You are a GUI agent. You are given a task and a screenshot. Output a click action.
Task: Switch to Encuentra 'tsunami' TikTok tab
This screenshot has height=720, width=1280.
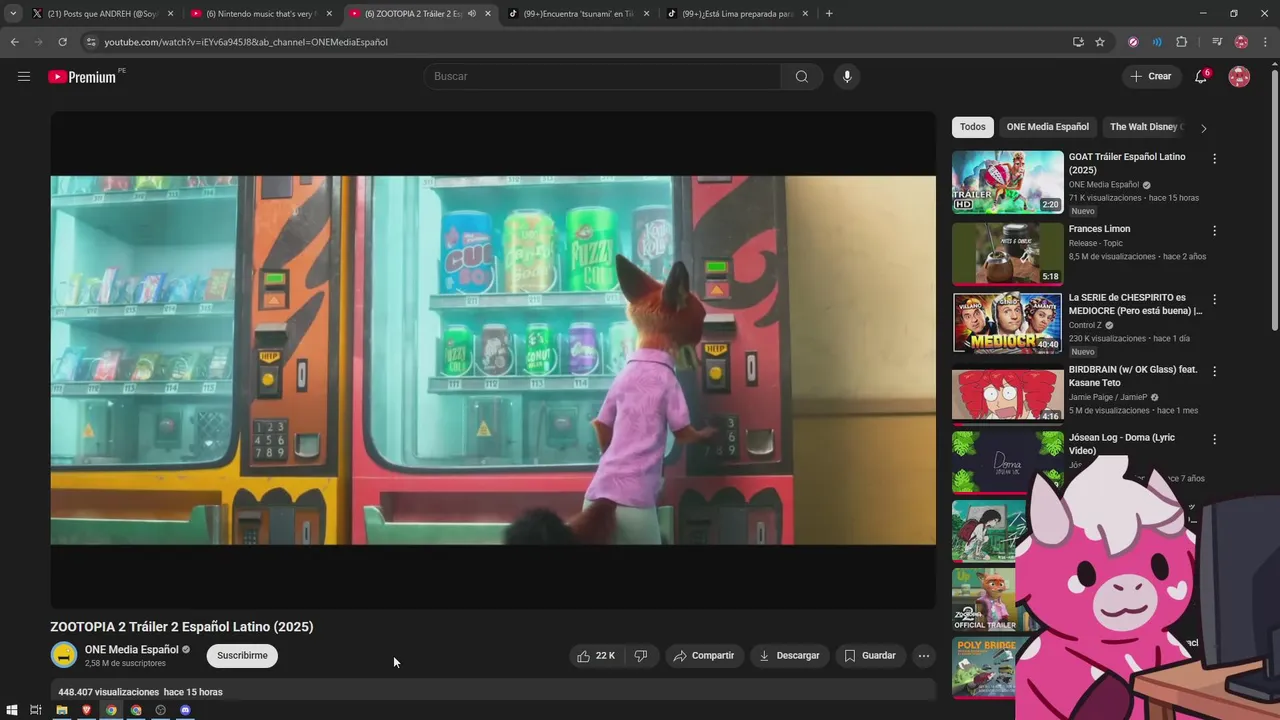[x=580, y=14]
